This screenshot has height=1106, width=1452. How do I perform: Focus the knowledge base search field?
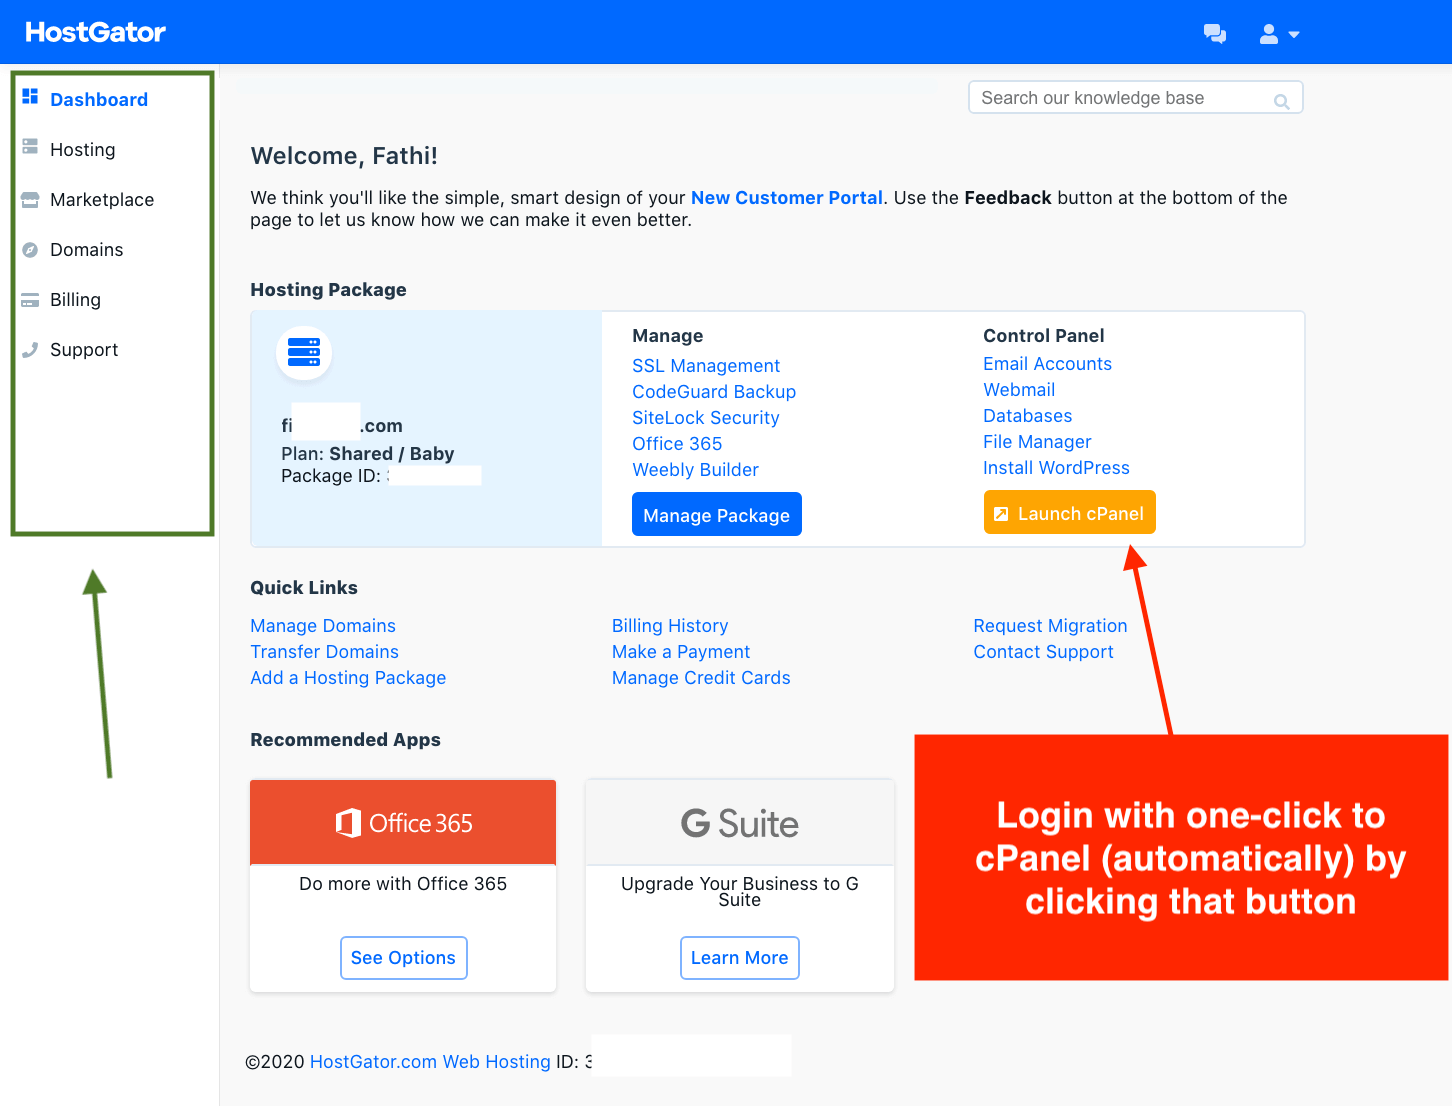pos(1120,98)
